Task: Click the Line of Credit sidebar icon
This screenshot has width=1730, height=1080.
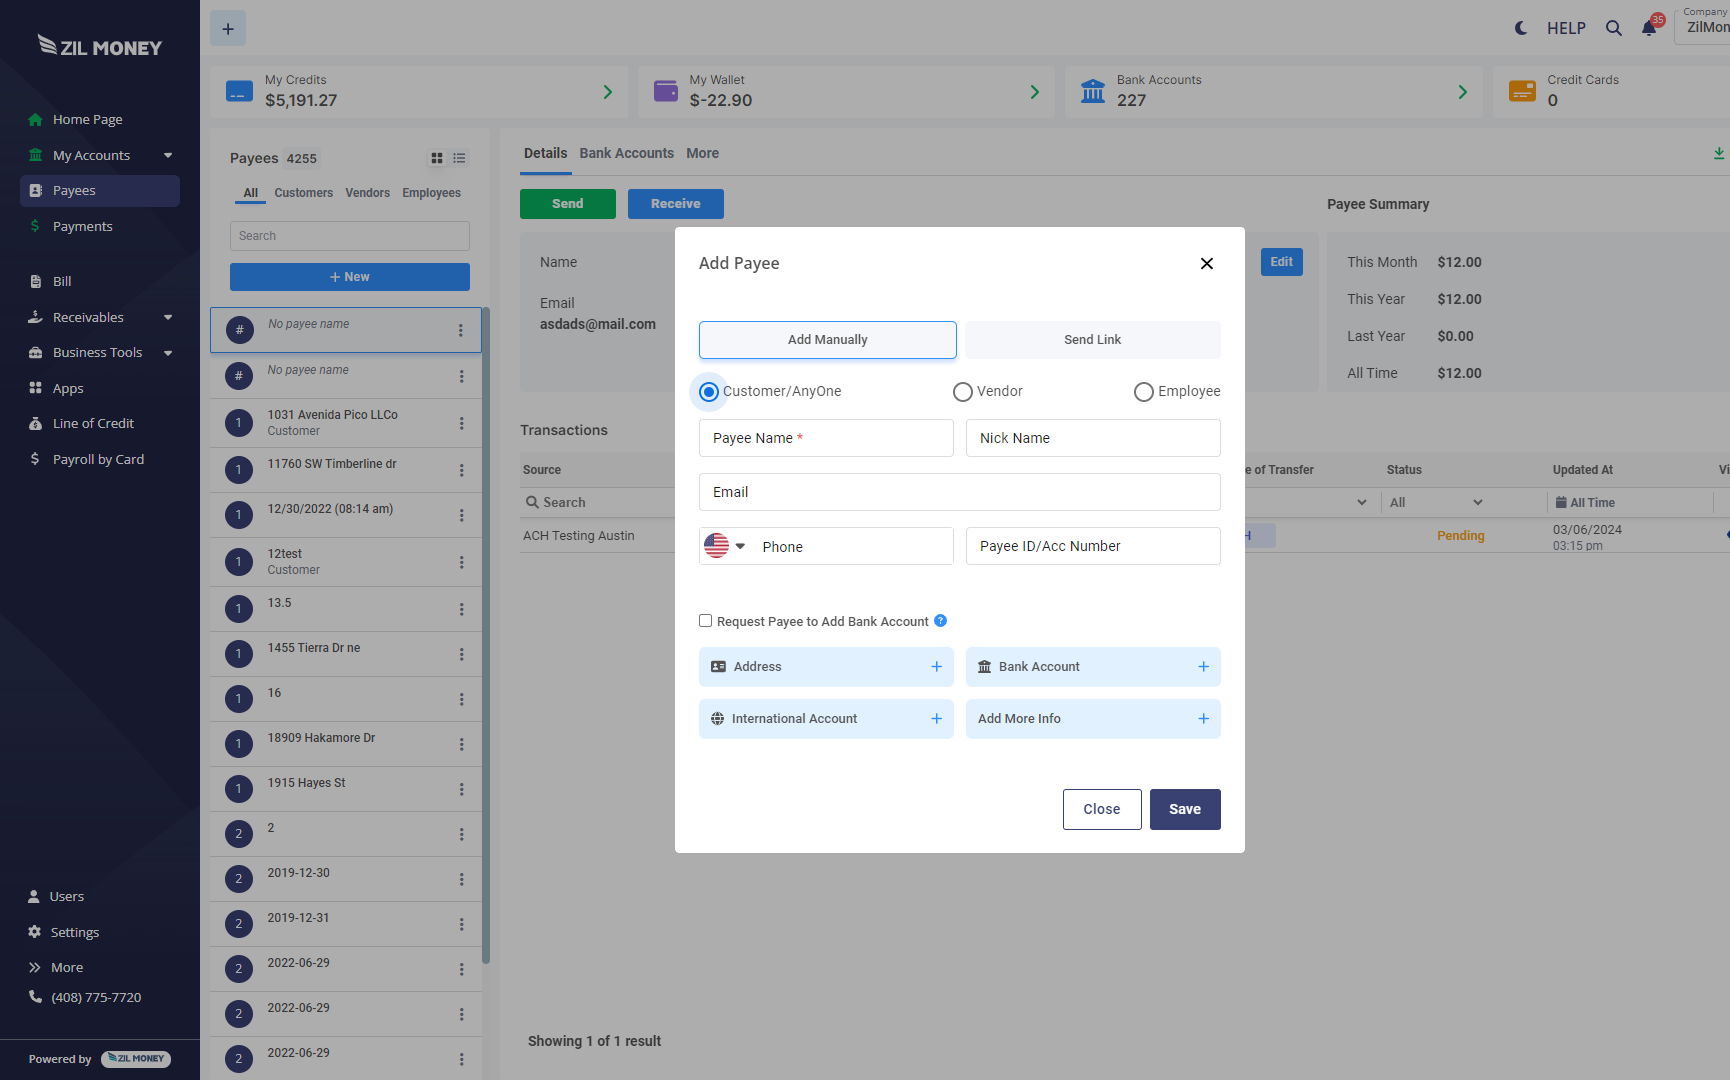Action: [x=35, y=423]
